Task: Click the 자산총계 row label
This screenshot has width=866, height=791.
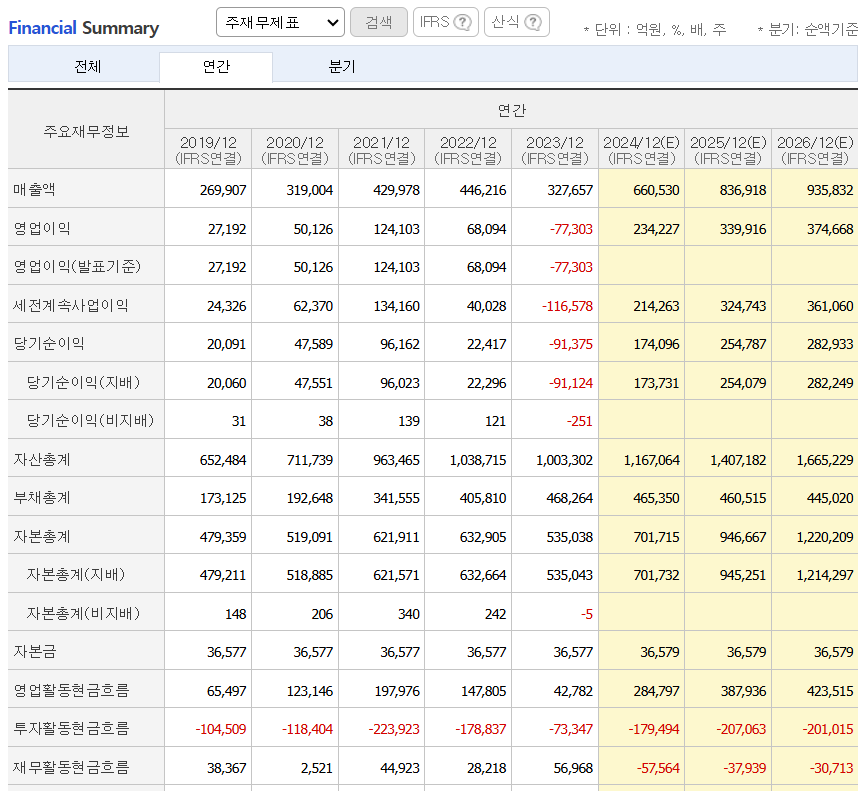Action: 42,460
